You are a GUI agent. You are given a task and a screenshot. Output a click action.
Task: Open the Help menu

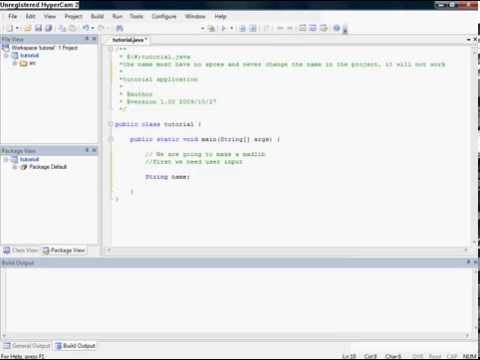(220, 16)
